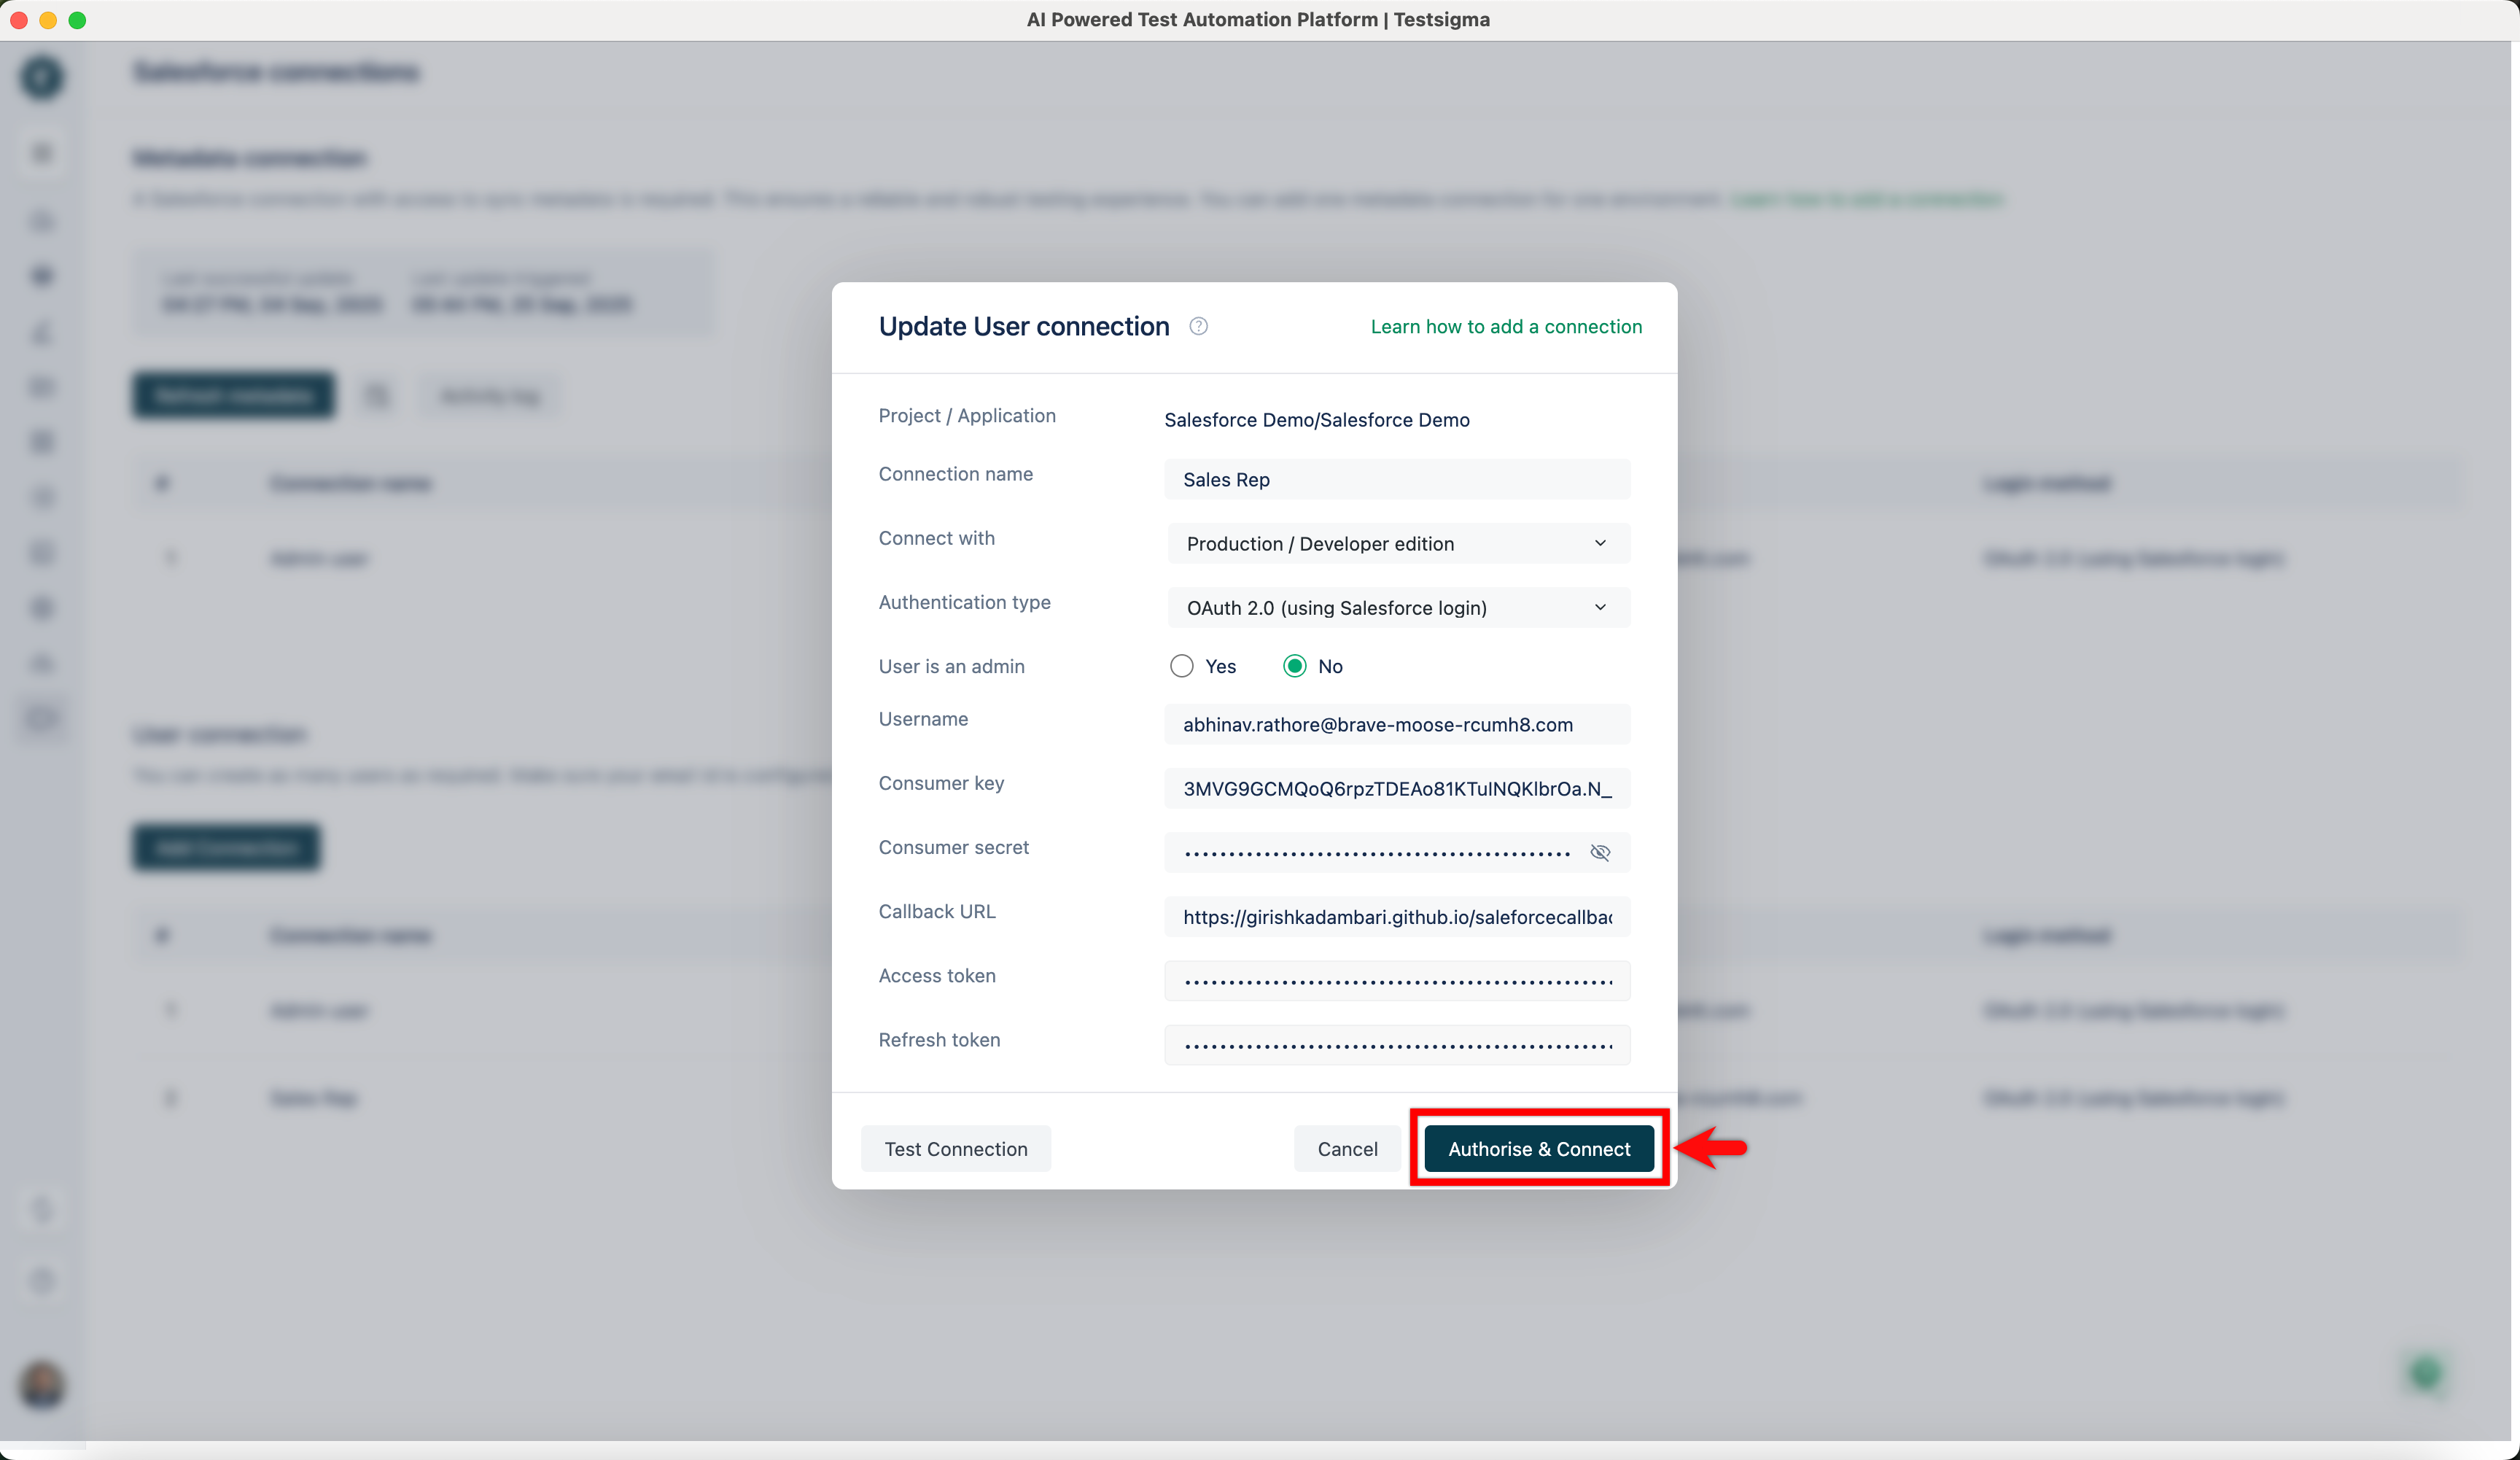
Task: Click the Test Connection button
Action: [x=955, y=1148]
